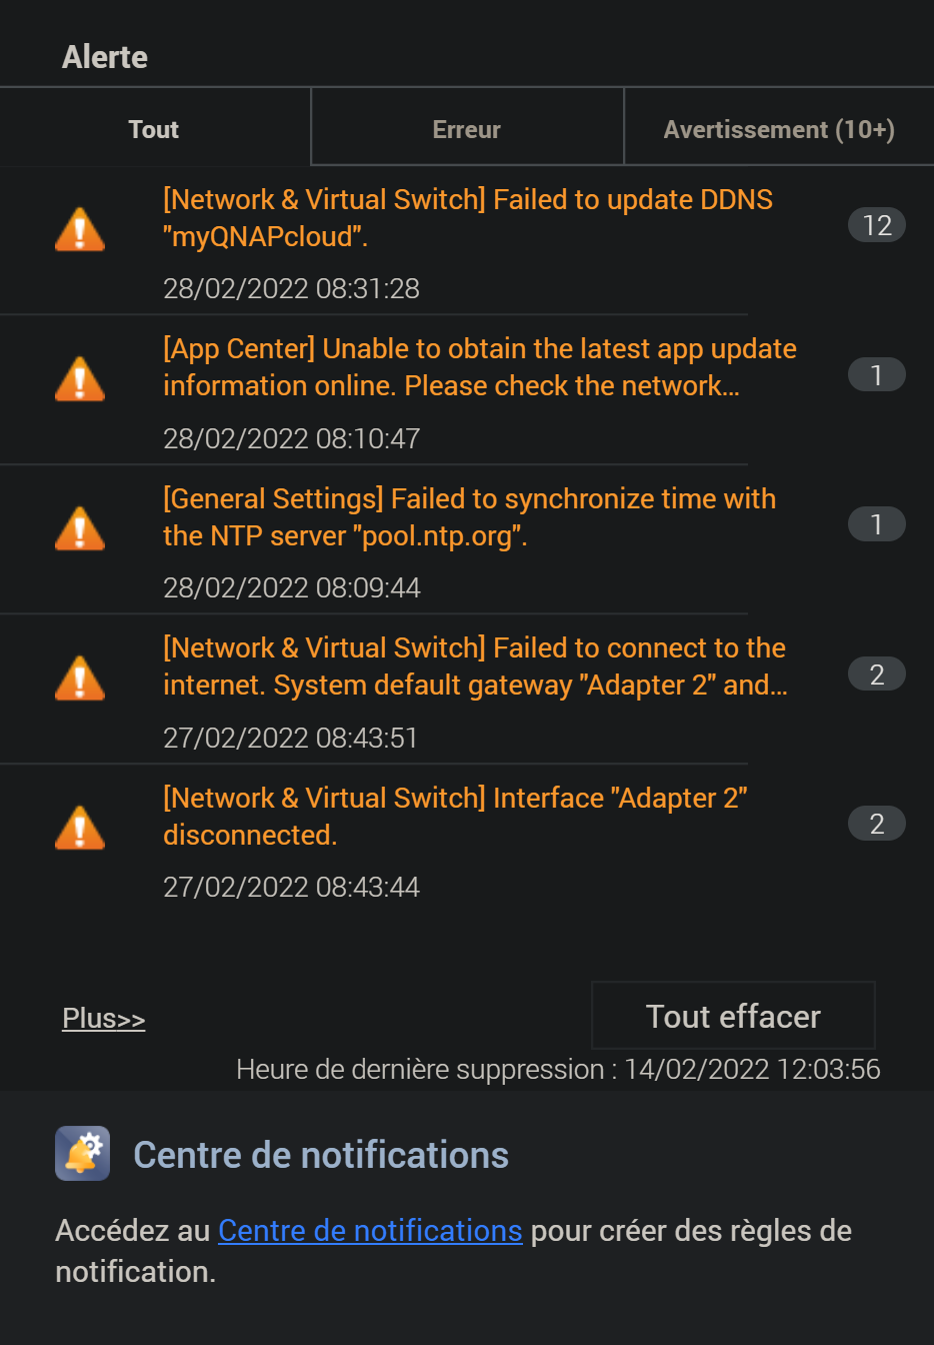This screenshot has height=1345, width=934.
Task: Click the count badge on the Adapter 2 disconnected alert
Action: coord(876,824)
